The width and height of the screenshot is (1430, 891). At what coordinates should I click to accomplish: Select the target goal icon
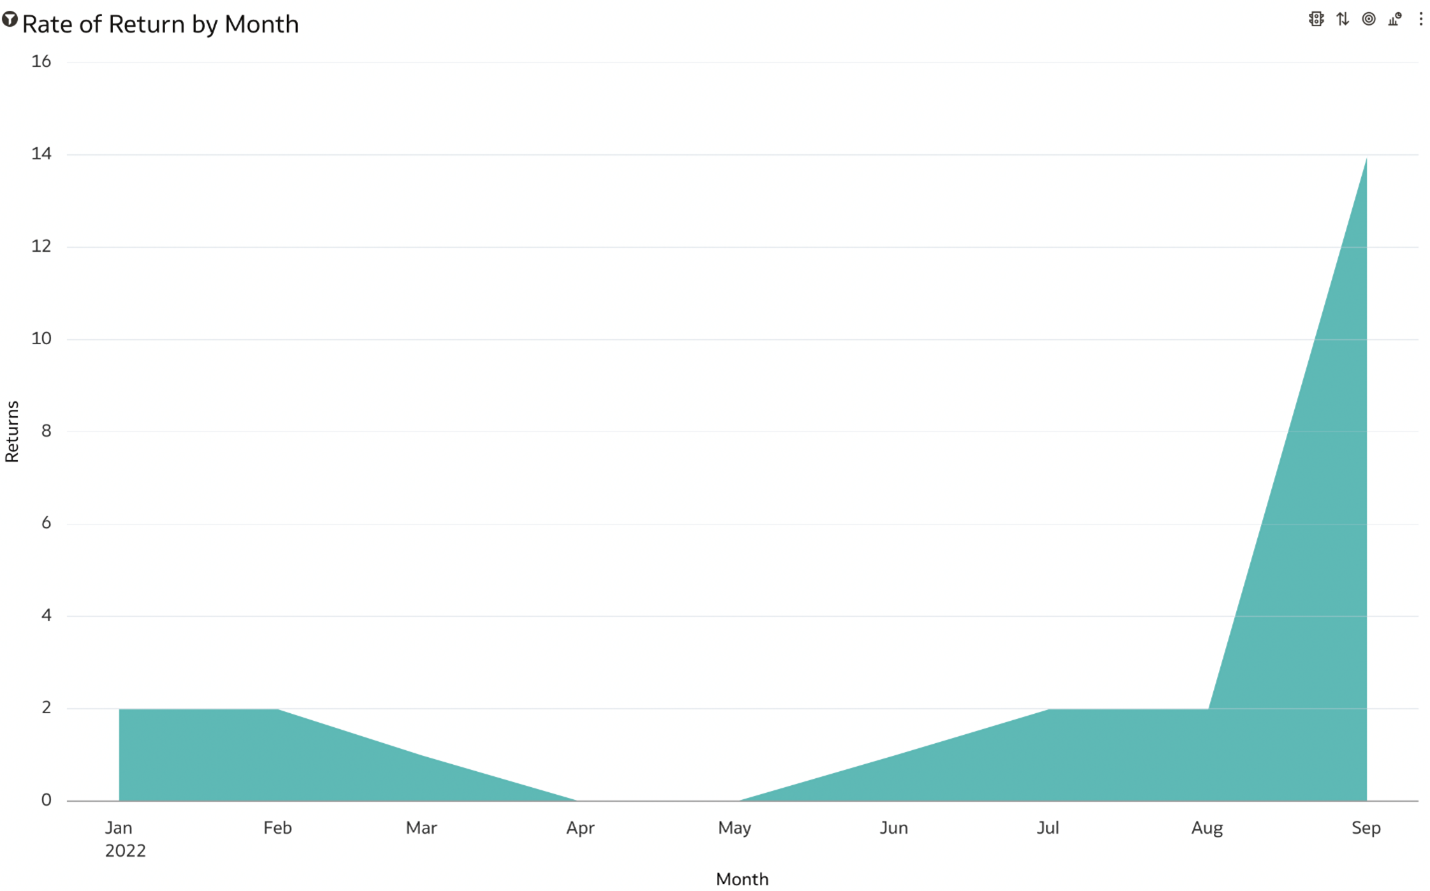coord(1368,19)
